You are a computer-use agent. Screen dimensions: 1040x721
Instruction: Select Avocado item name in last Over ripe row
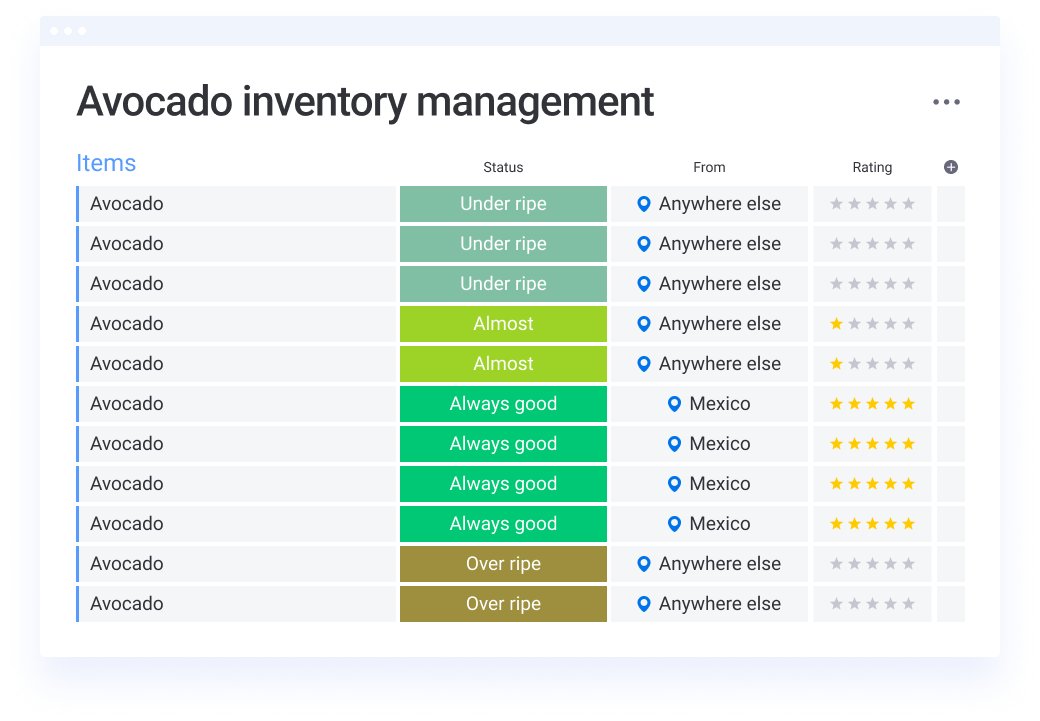(x=127, y=604)
